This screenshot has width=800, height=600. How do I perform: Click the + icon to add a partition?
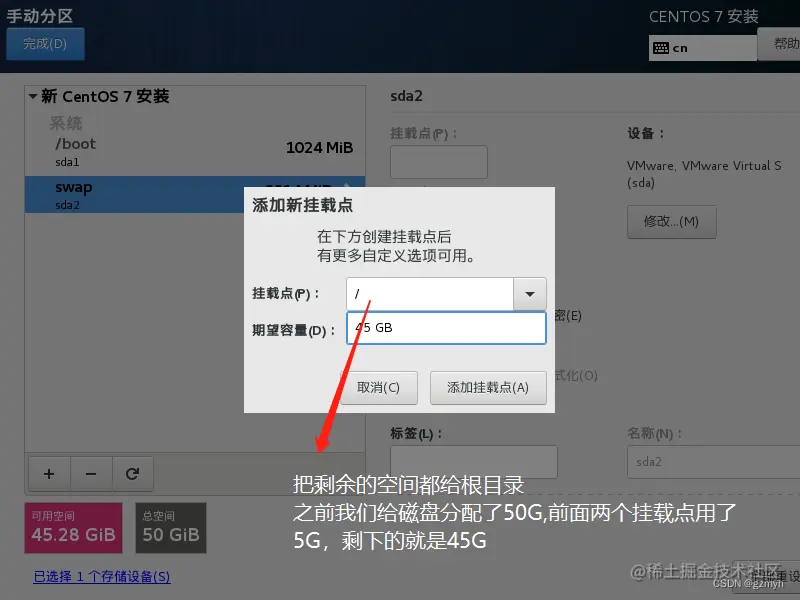[x=48, y=474]
